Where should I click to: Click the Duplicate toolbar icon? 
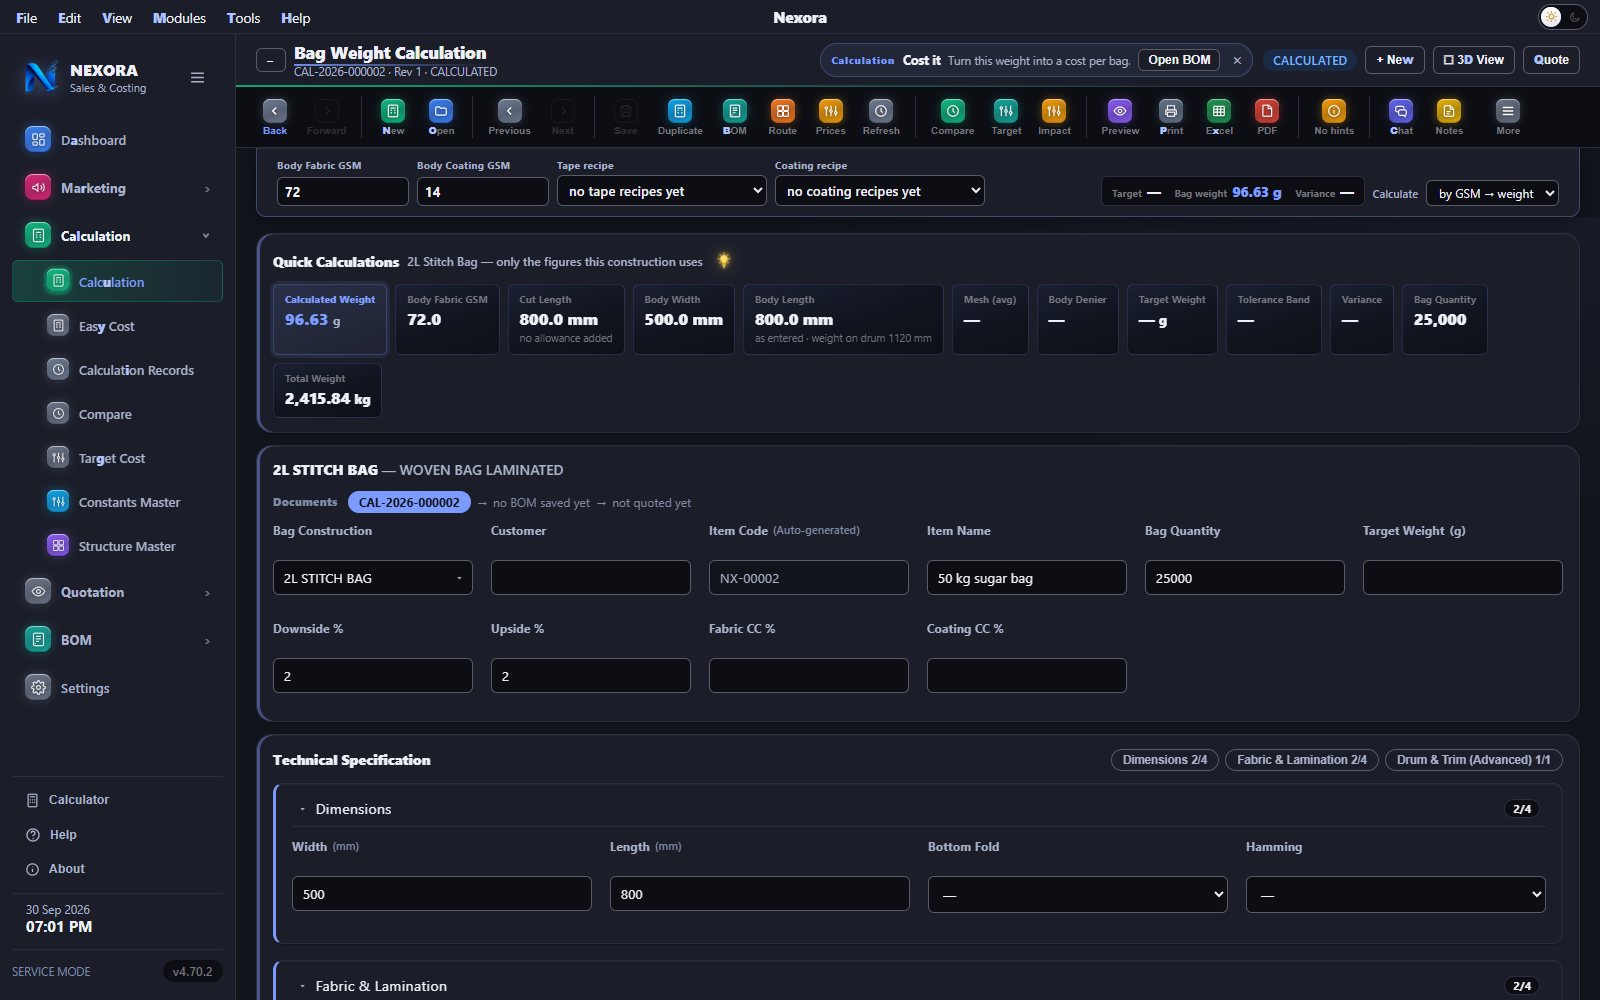[x=680, y=111]
